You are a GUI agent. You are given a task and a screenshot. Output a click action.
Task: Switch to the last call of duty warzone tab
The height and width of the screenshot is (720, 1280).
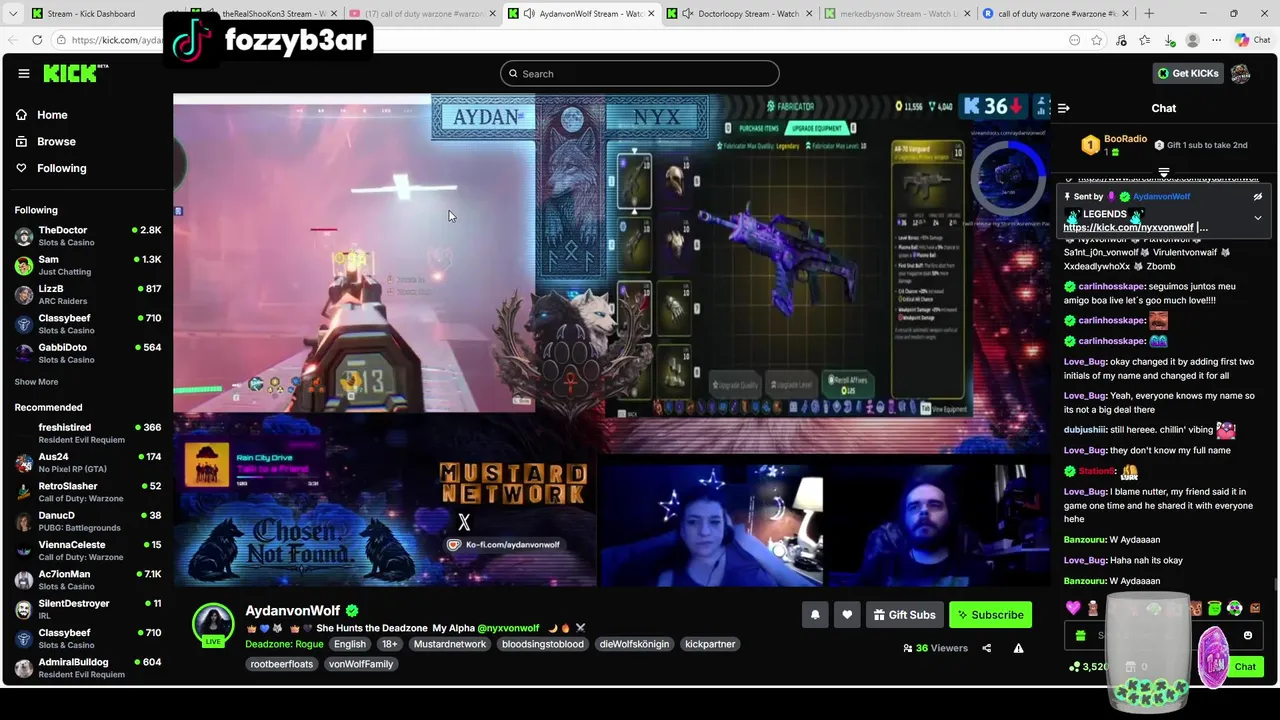tap(1055, 14)
